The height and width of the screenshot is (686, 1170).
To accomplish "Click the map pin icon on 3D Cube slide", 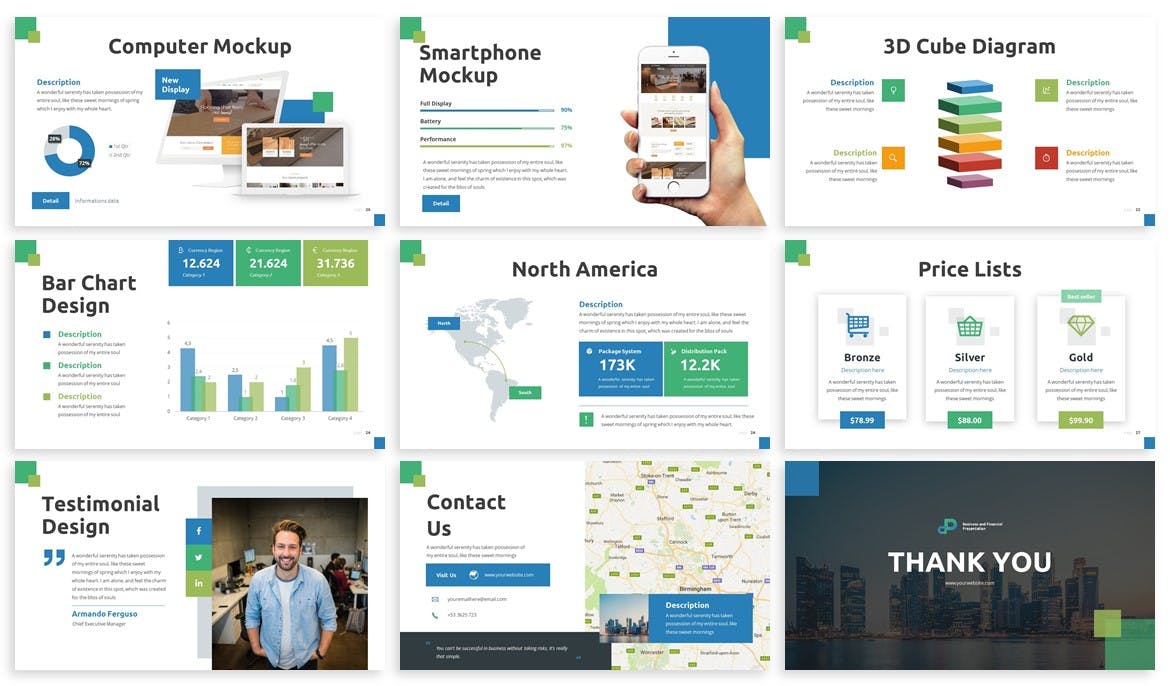I will tap(893, 90).
